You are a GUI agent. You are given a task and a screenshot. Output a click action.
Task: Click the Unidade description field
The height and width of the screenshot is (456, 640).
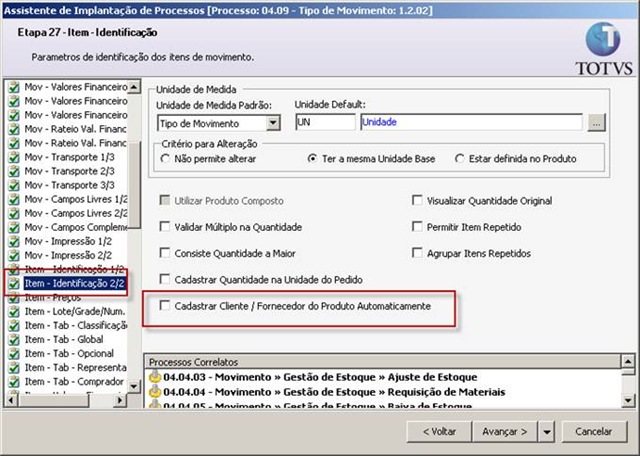pyautogui.click(x=471, y=122)
